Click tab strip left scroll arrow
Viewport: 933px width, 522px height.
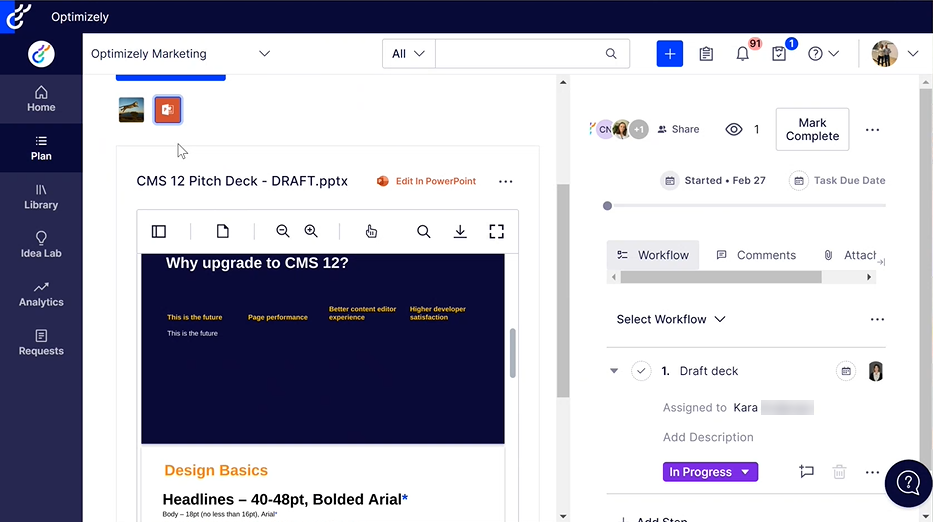click(614, 277)
